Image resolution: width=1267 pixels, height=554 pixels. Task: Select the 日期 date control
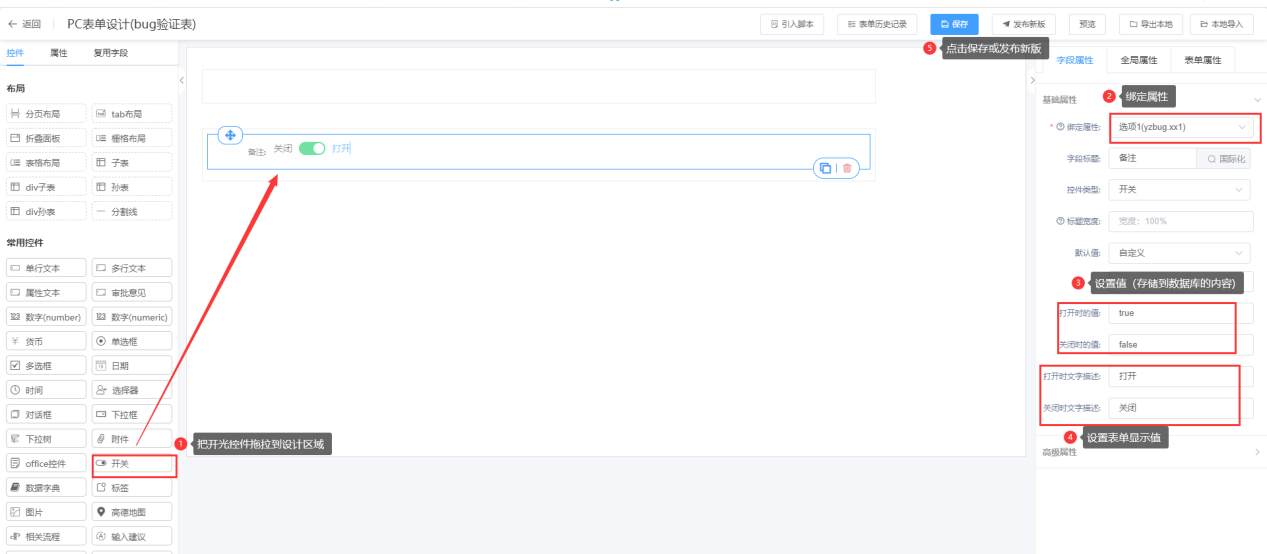click(x=132, y=366)
